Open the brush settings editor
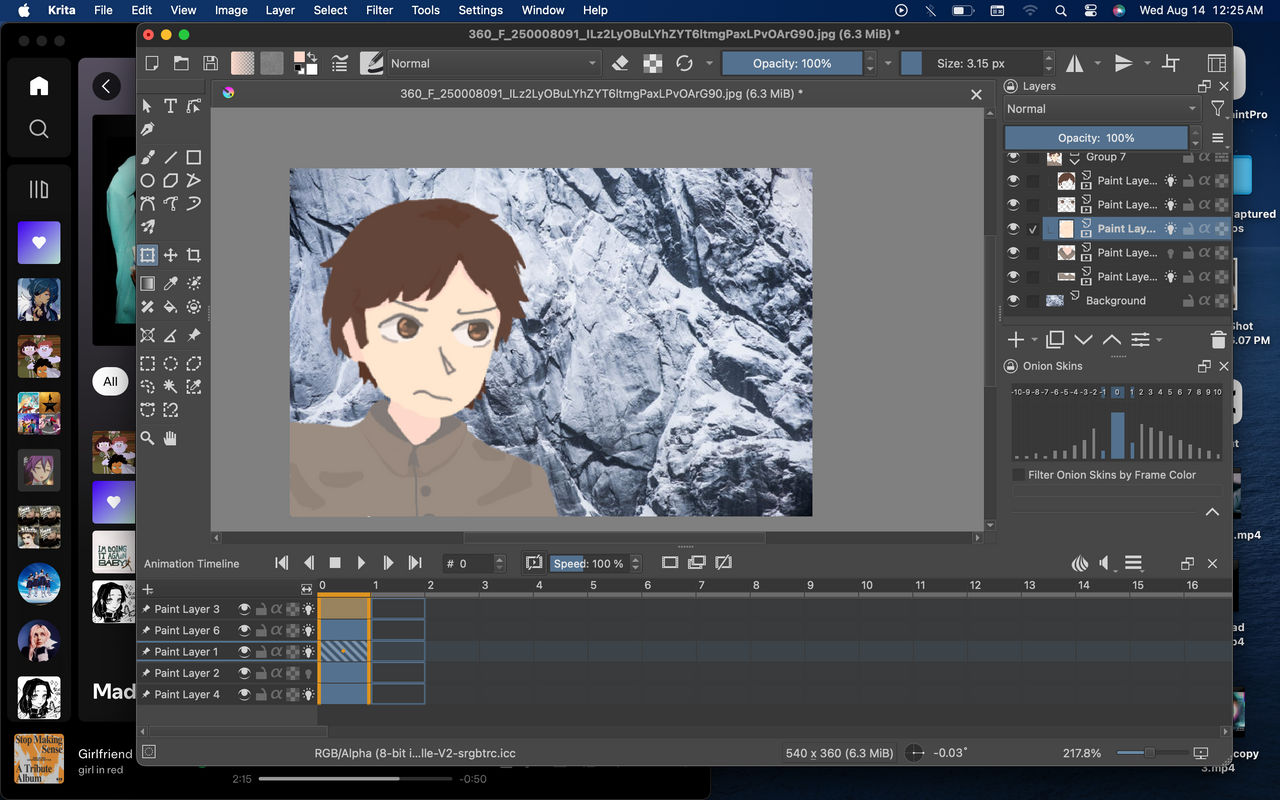Viewport: 1280px width, 800px height. click(340, 63)
